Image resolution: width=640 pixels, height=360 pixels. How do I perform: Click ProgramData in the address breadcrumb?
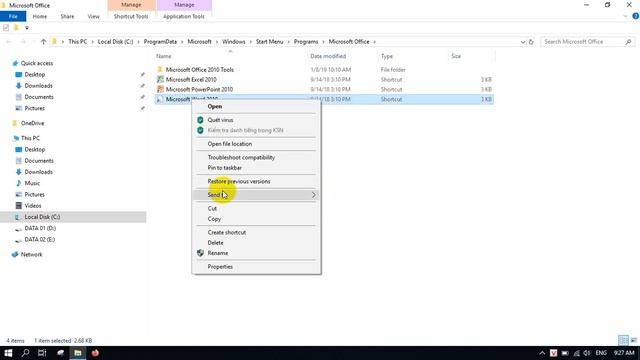[x=160, y=42]
